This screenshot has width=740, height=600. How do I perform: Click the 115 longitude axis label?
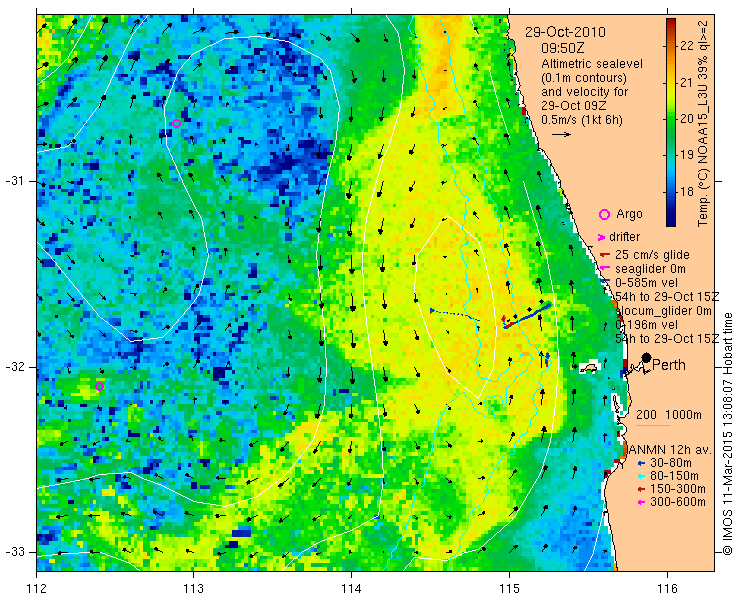pyautogui.click(x=509, y=588)
